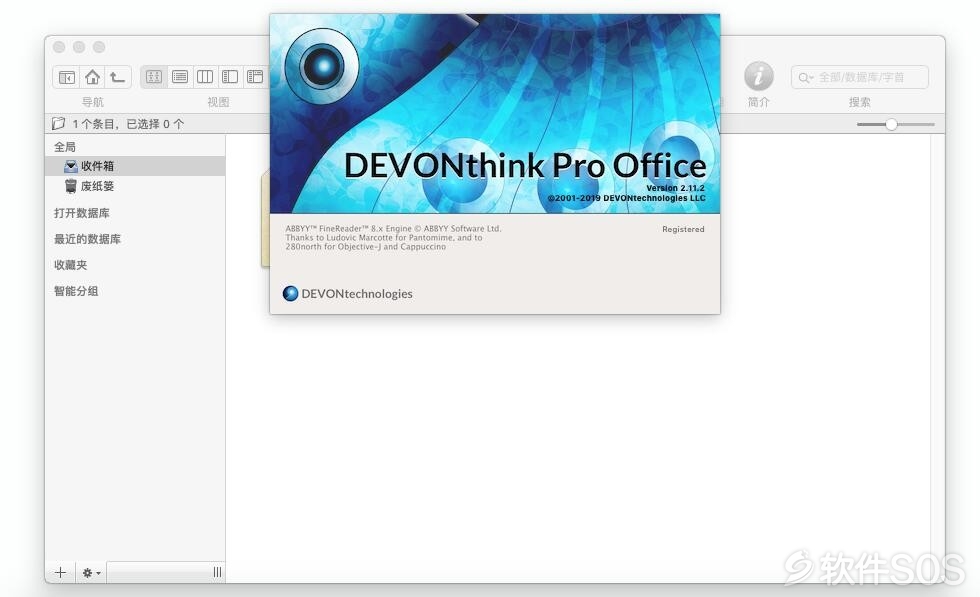980x597 pixels.
Task: Click the 打开数据库 sidebar section
Action: click(x=82, y=213)
